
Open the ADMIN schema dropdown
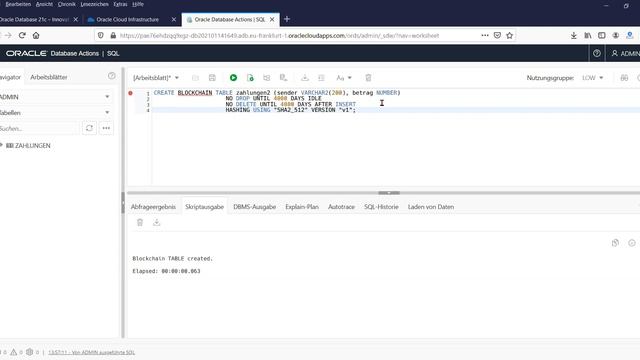click(x=55, y=97)
